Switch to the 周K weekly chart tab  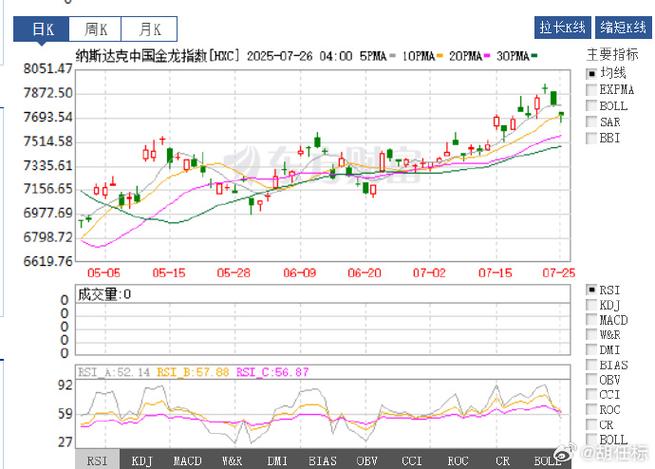95,29
